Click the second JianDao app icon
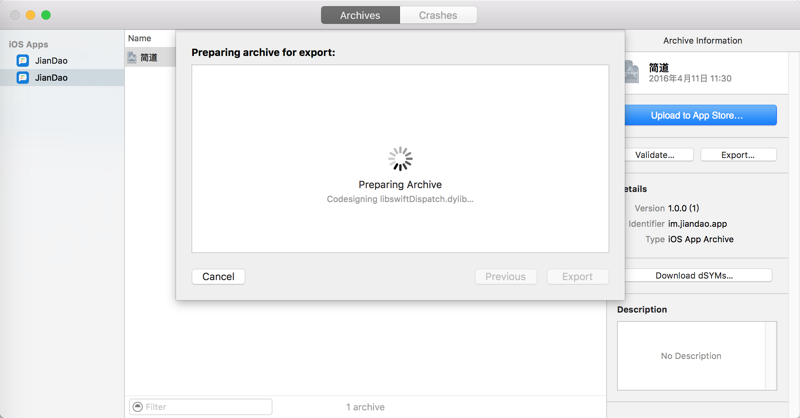Screen dimensions: 800x418 pos(22,78)
